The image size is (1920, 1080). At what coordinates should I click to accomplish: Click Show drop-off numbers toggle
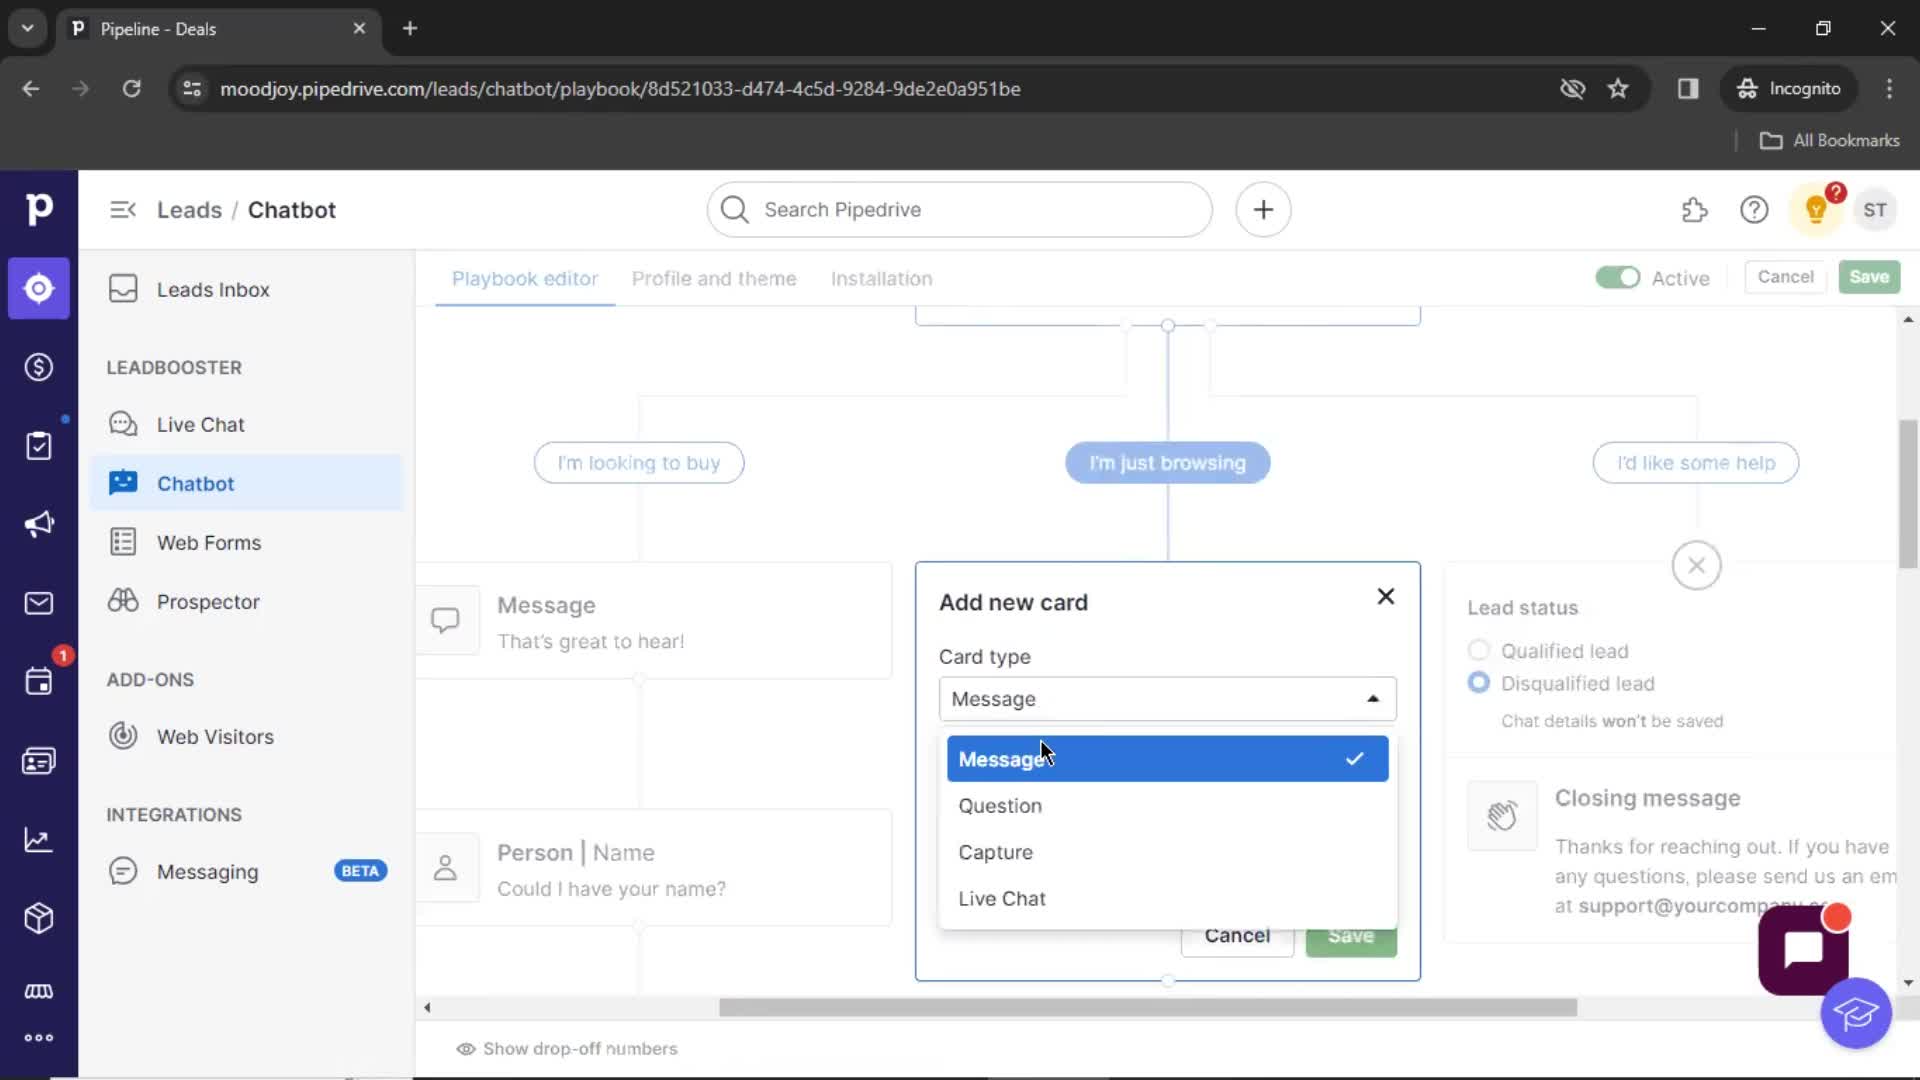pos(566,1048)
